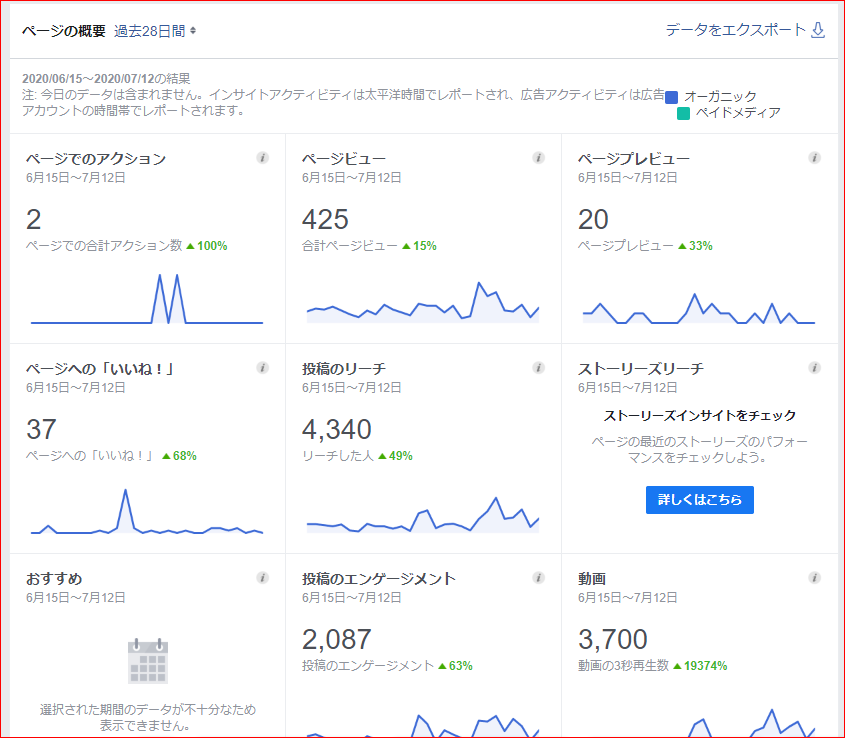
Task: Open the ページビュー card title
Action: coord(344,159)
